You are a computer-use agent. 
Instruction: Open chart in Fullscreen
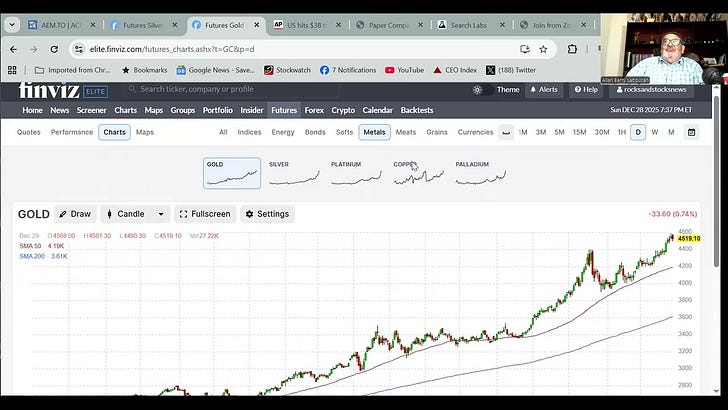205,214
